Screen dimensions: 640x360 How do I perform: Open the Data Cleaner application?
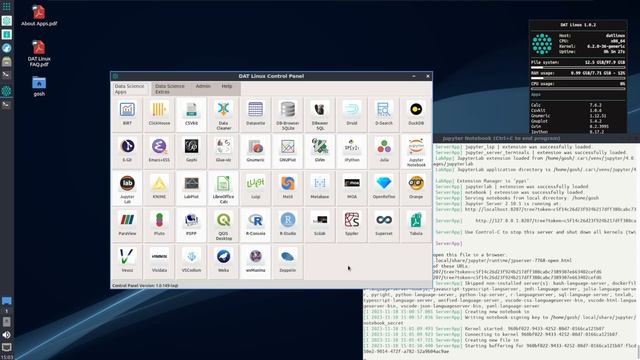pos(223,114)
